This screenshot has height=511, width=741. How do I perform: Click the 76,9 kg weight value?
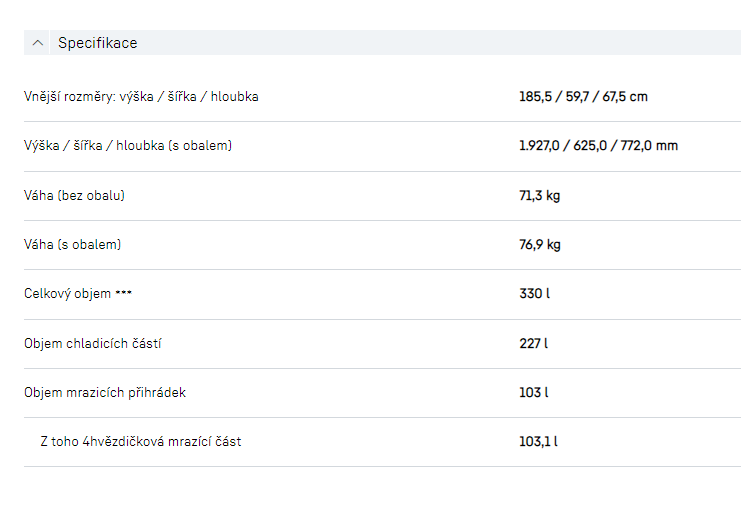(539, 244)
